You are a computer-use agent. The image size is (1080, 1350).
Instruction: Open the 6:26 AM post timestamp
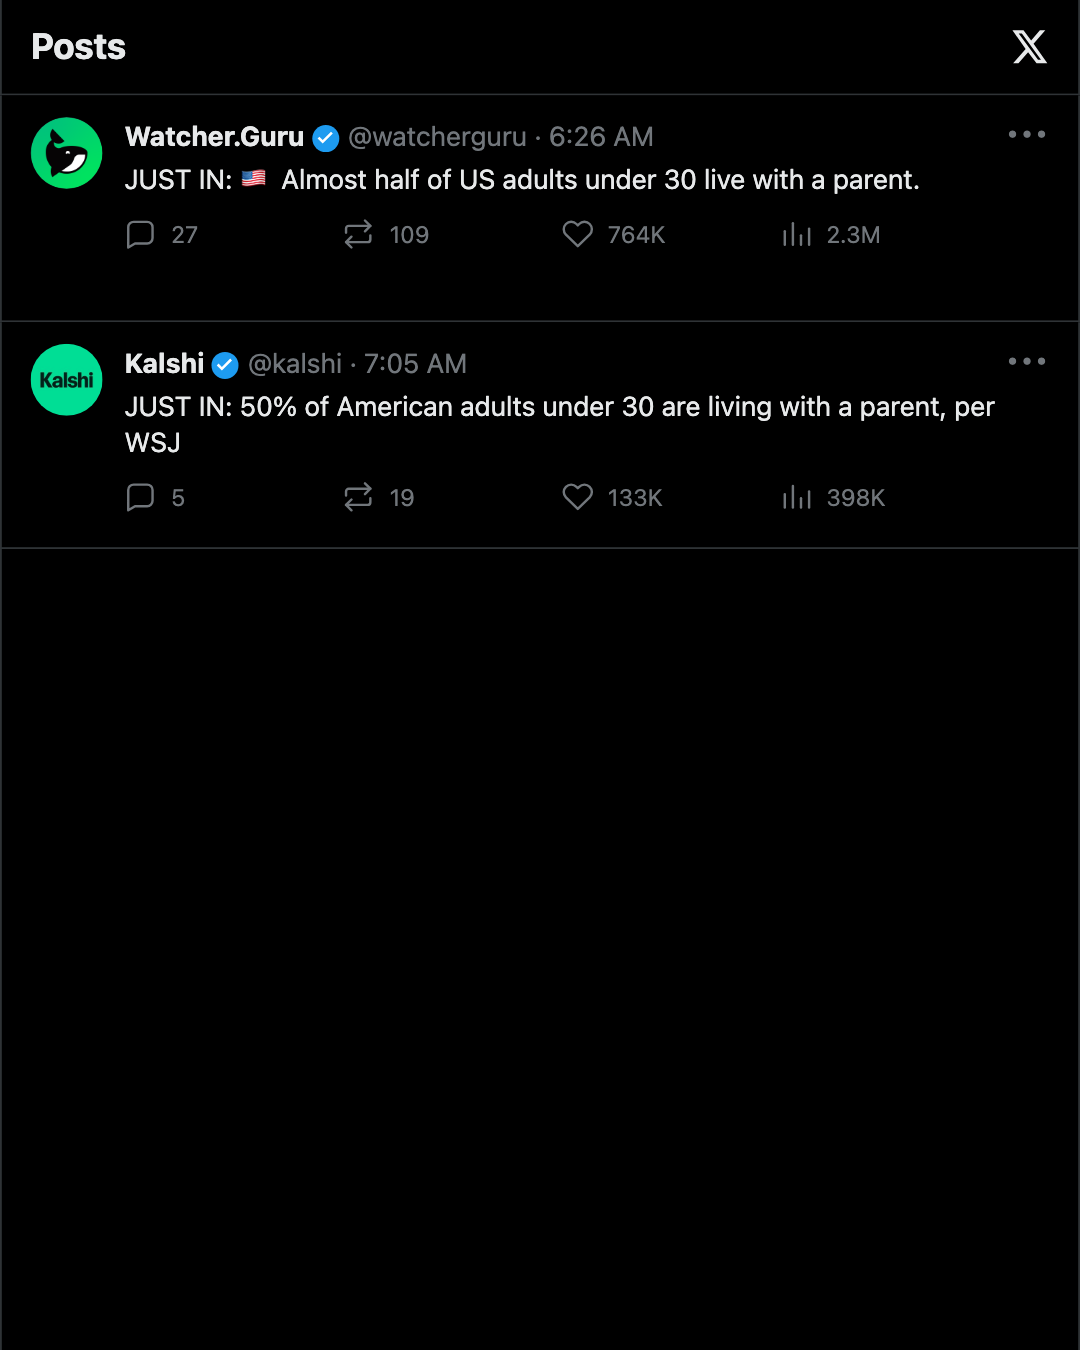[x=601, y=137]
